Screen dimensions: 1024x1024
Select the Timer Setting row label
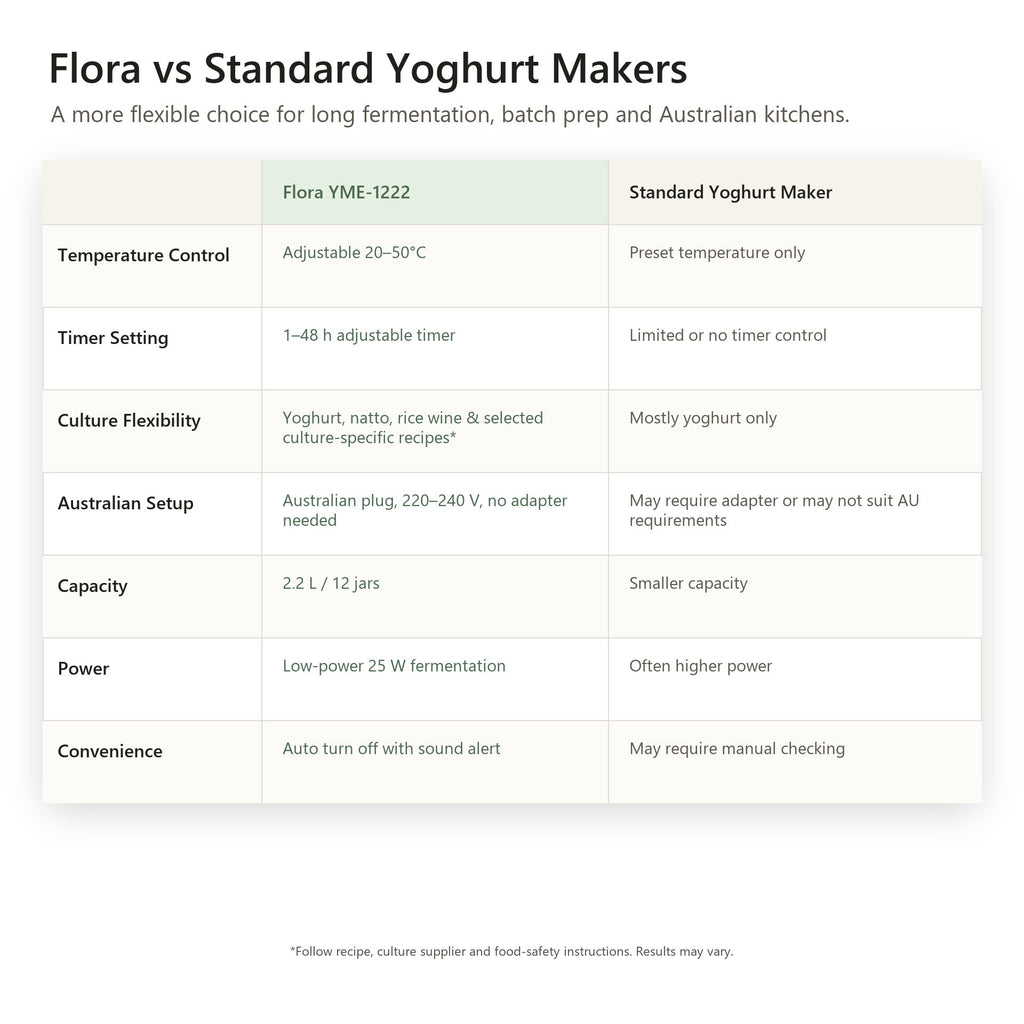tap(113, 338)
